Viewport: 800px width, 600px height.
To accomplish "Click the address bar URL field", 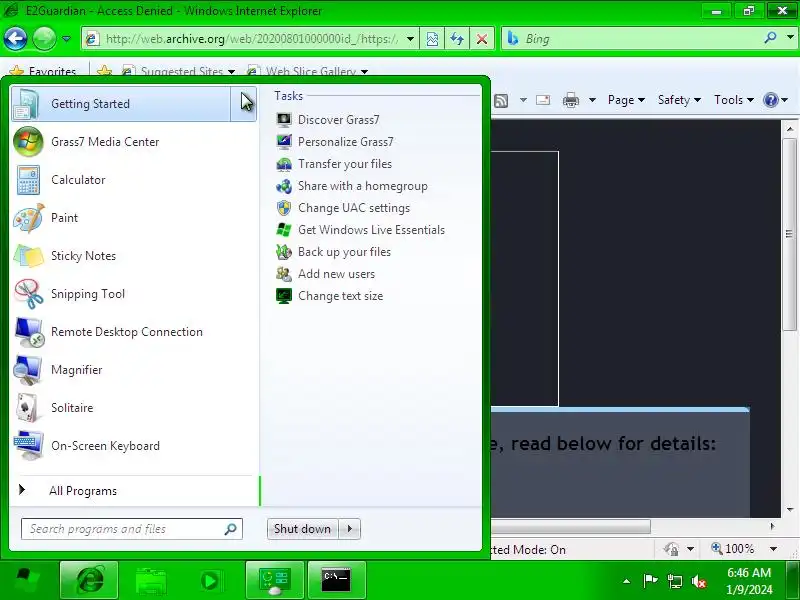I will 250,39.
